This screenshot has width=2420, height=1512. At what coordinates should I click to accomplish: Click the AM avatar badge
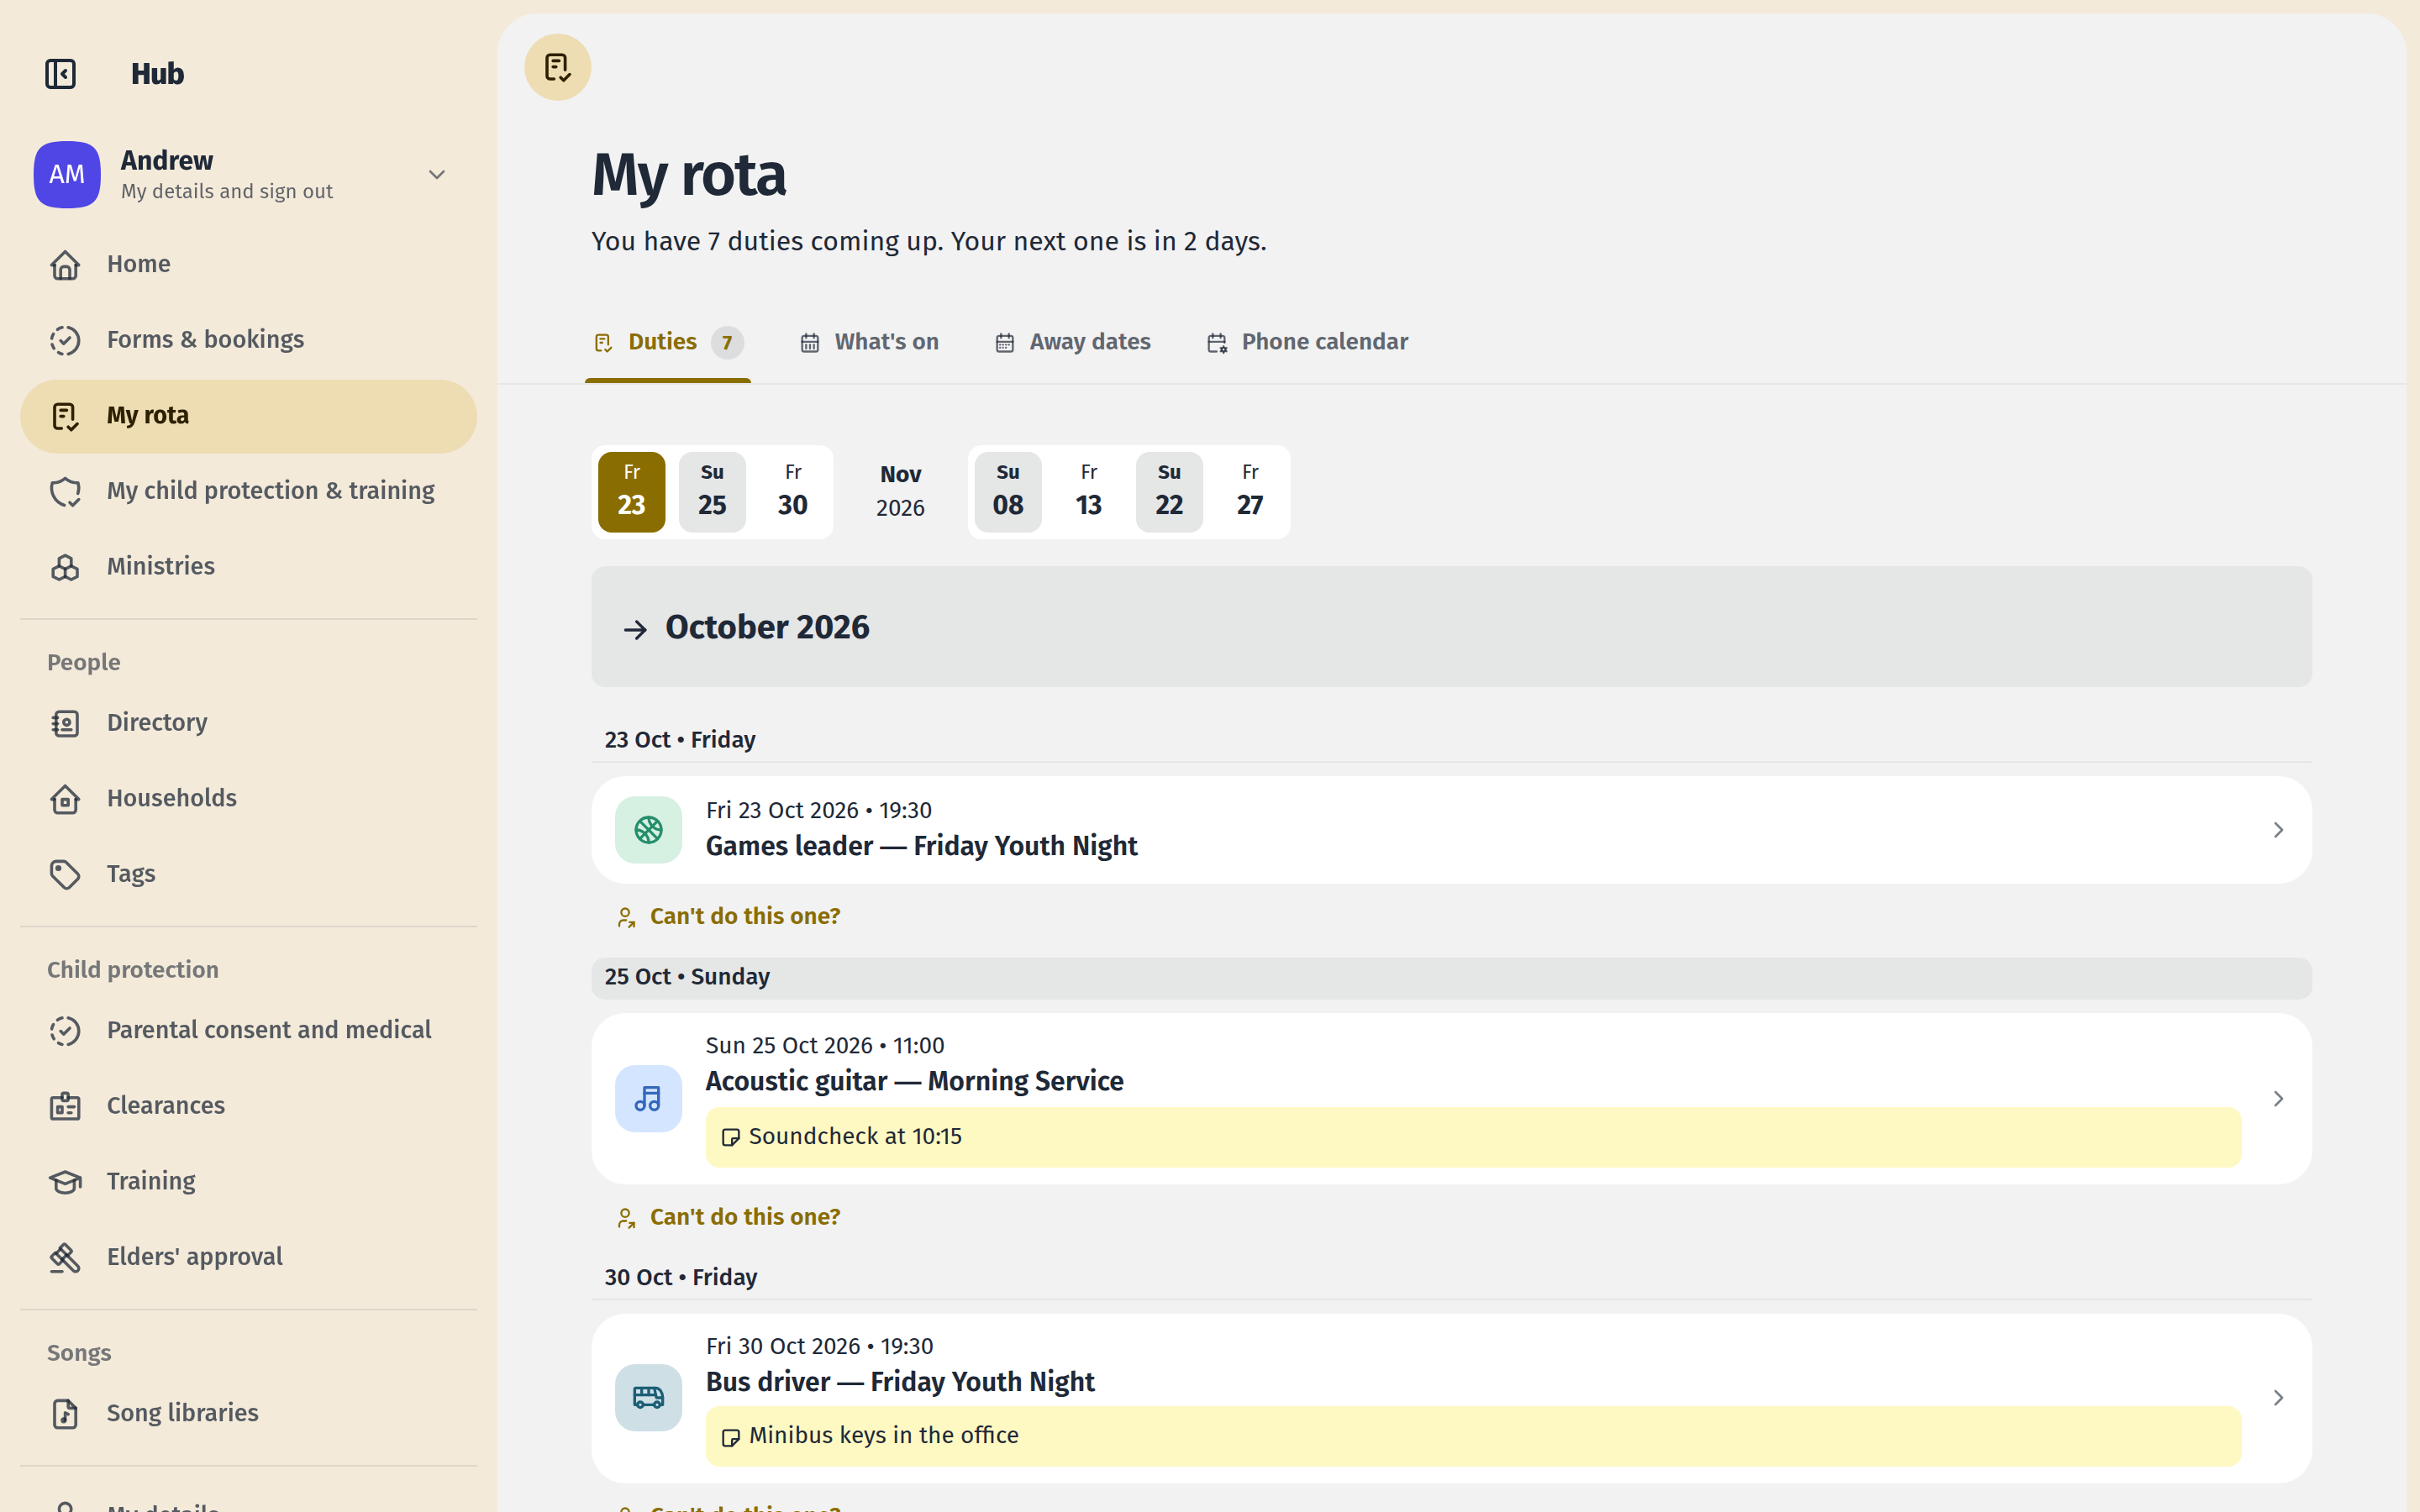point(67,174)
